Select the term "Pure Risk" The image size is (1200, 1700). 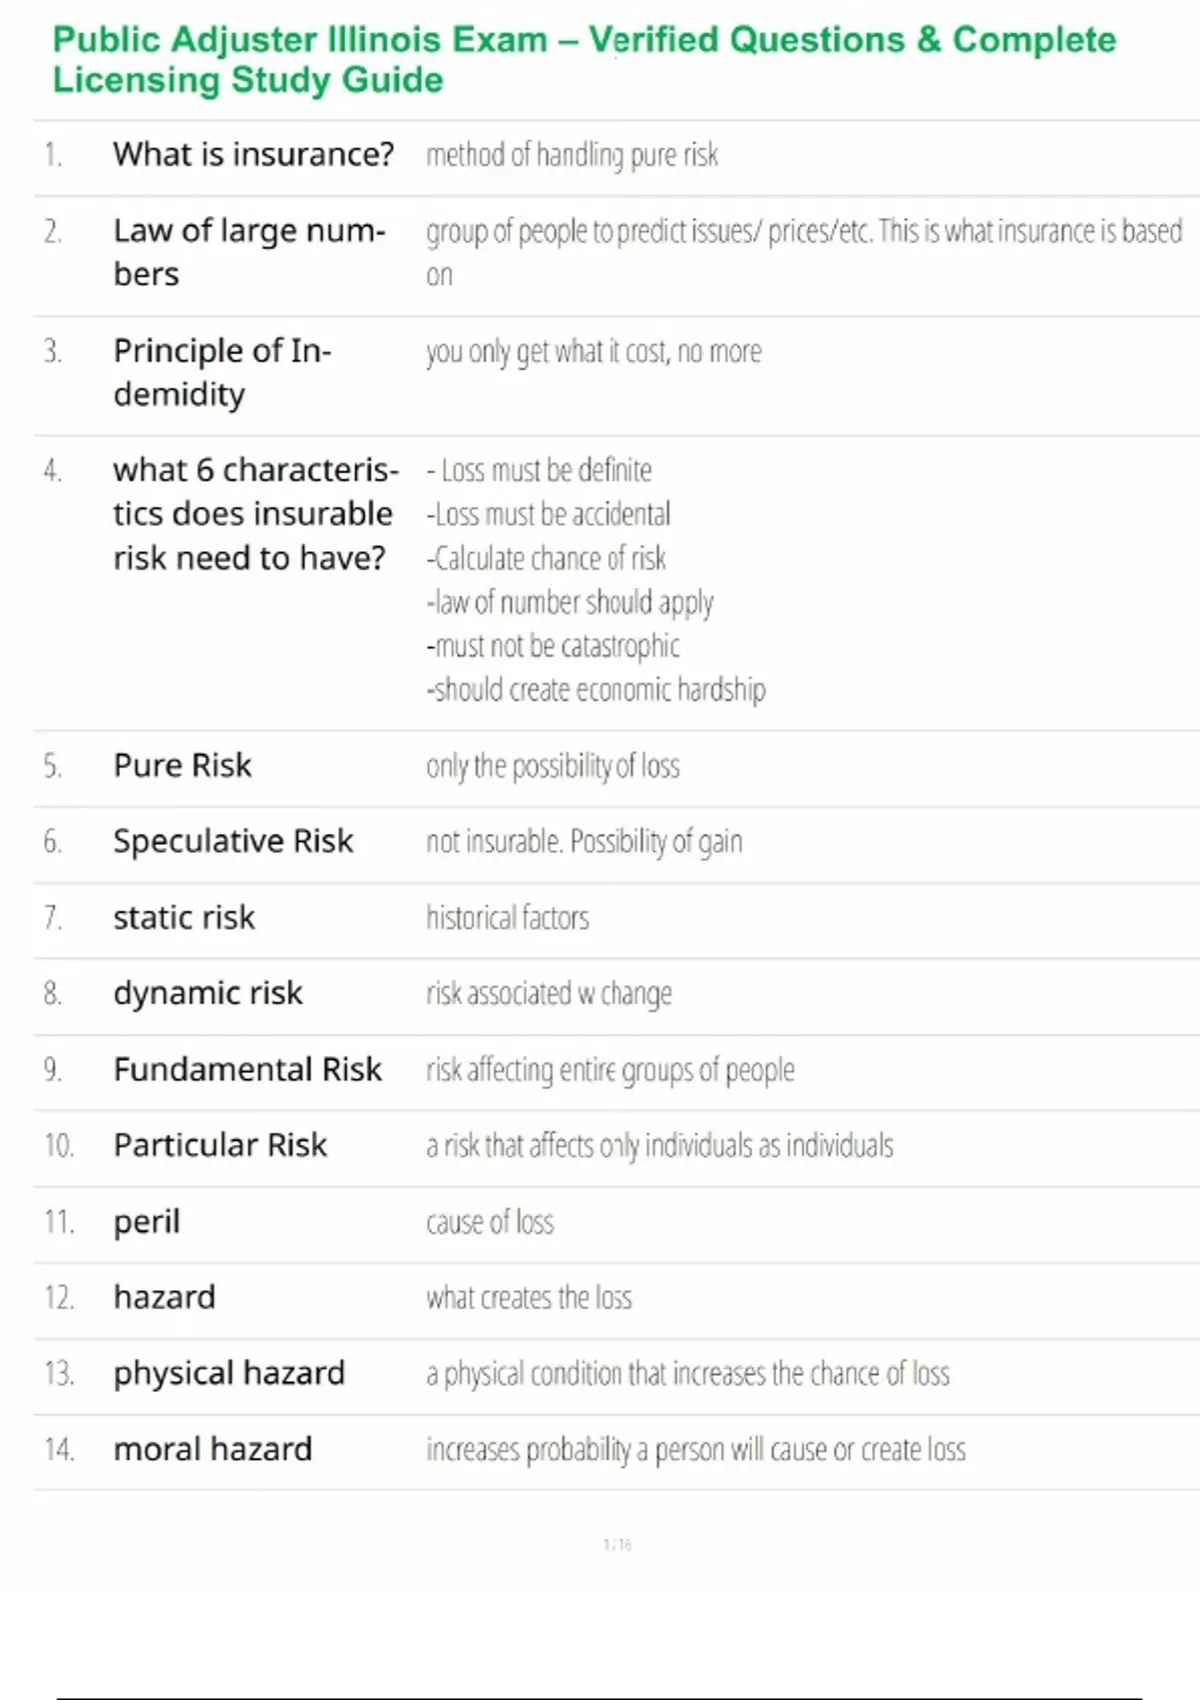182,766
